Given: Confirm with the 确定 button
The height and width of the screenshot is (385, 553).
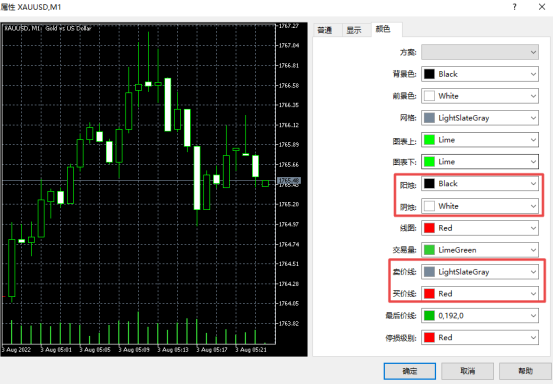Looking at the screenshot, I should pos(410,371).
